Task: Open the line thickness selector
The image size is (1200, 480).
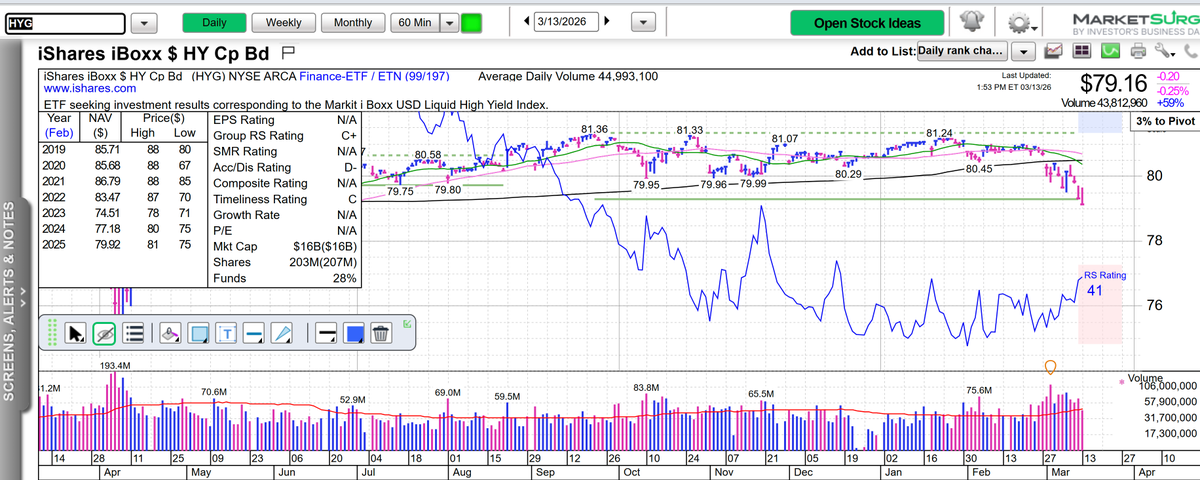Action: [324, 333]
